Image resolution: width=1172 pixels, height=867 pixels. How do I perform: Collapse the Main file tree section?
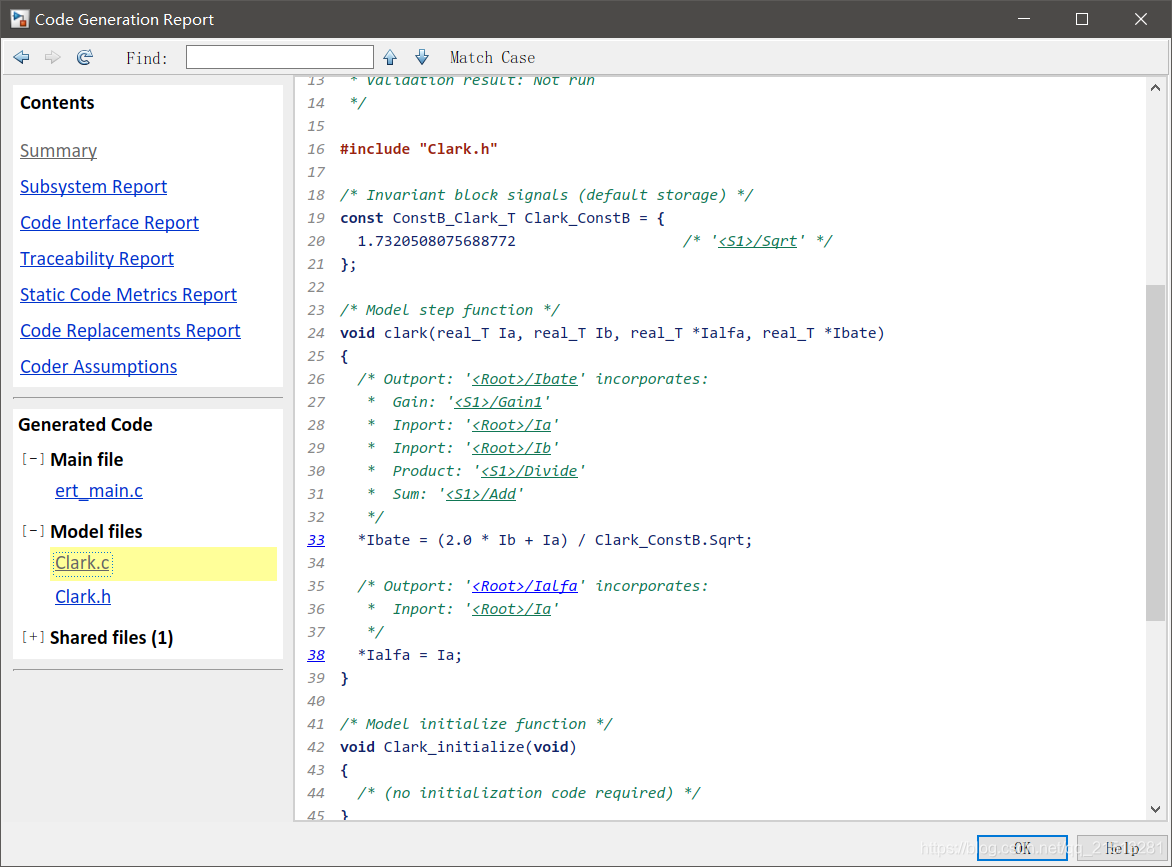coord(31,459)
